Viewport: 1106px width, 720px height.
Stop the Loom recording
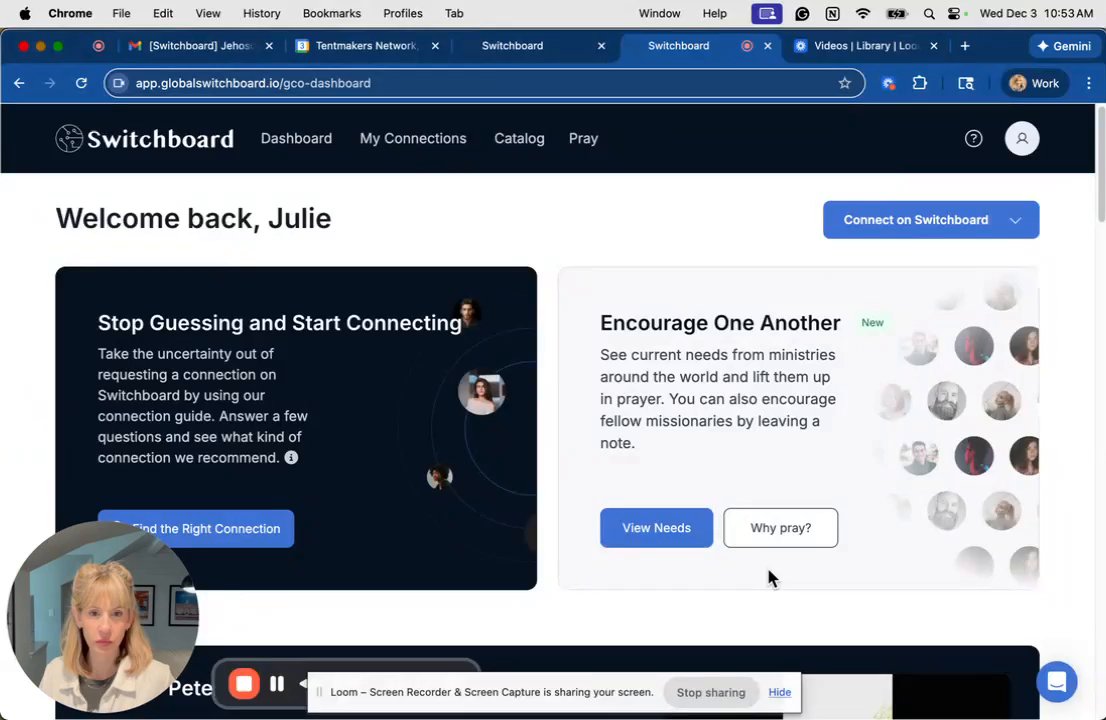244,683
